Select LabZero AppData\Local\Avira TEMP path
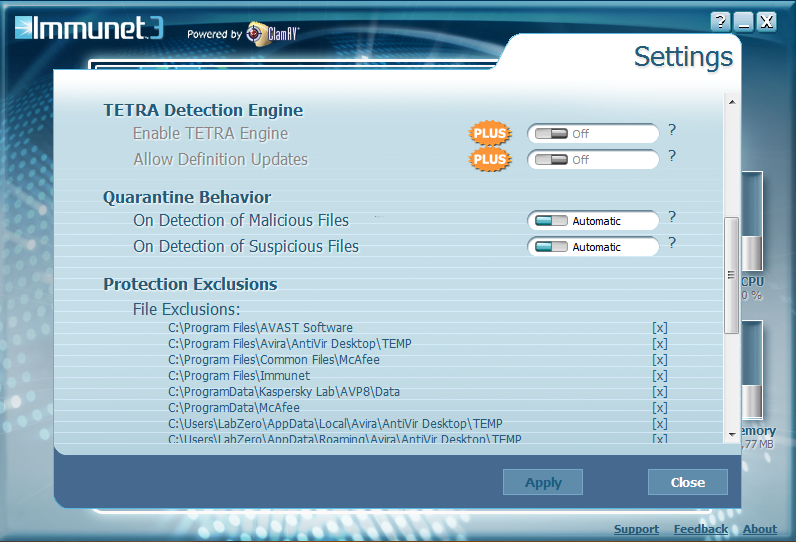Image resolution: width=796 pixels, height=542 pixels. (335, 424)
